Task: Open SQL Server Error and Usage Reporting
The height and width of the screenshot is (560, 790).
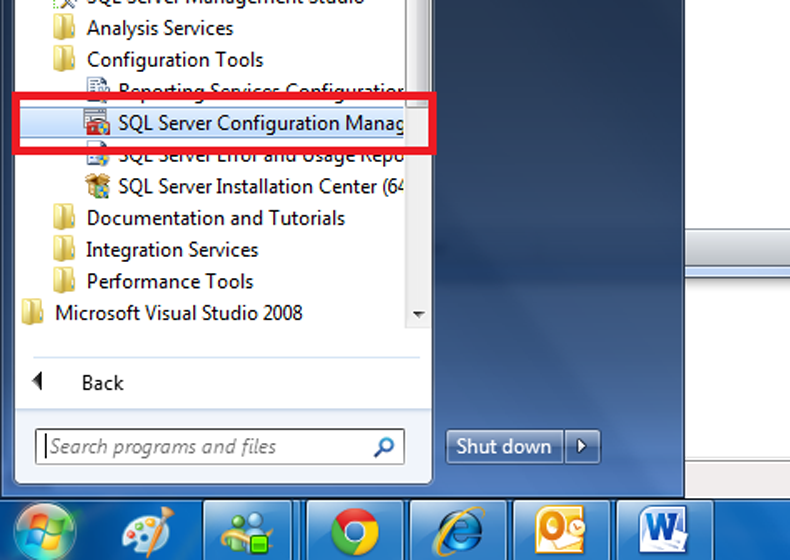Action: (x=260, y=155)
